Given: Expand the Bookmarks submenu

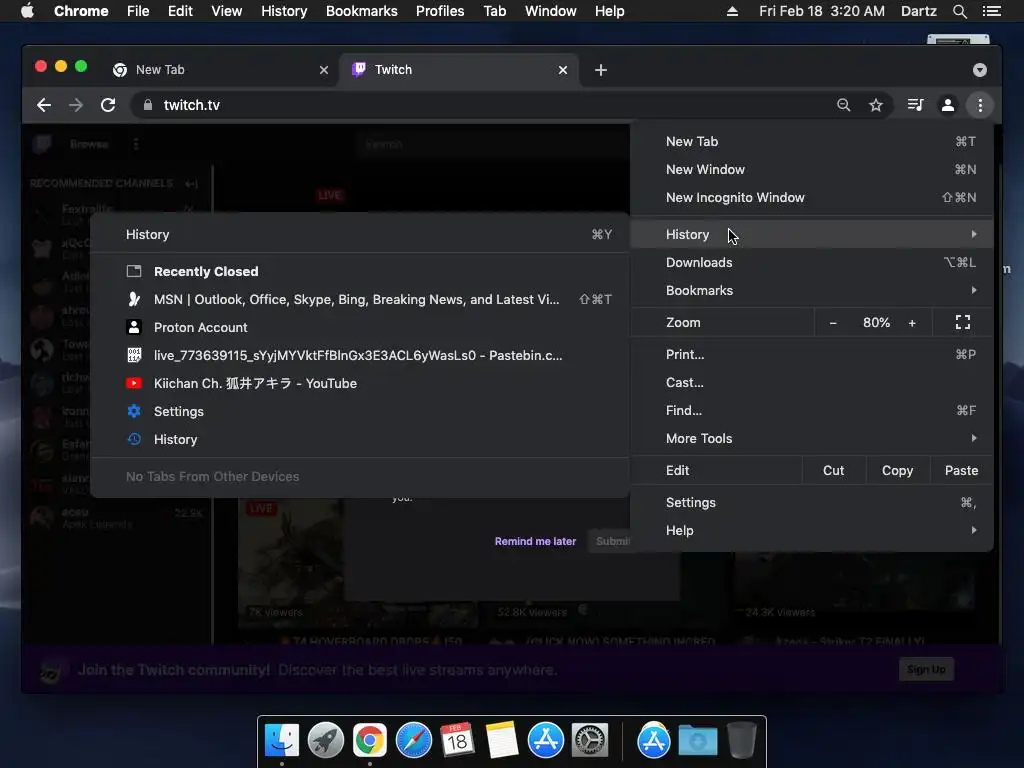Looking at the screenshot, I should 812,291.
